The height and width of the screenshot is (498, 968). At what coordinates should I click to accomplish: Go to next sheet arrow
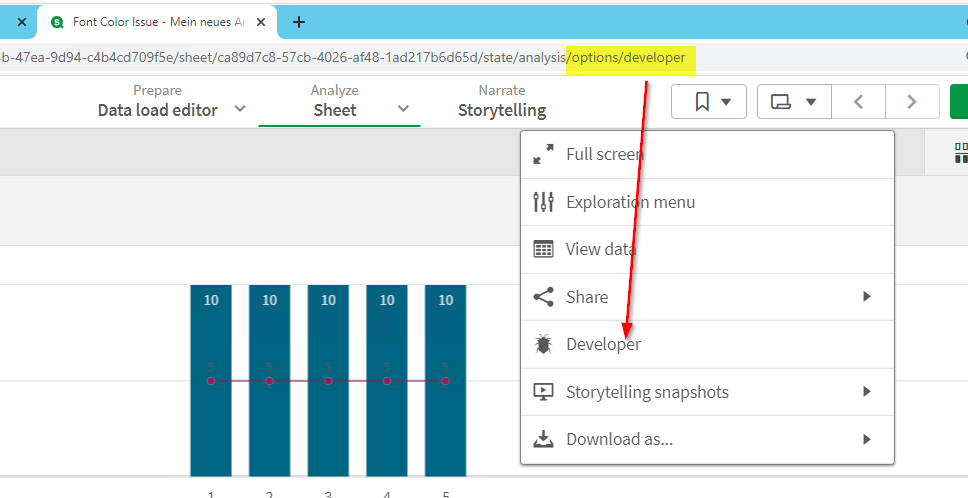(911, 101)
